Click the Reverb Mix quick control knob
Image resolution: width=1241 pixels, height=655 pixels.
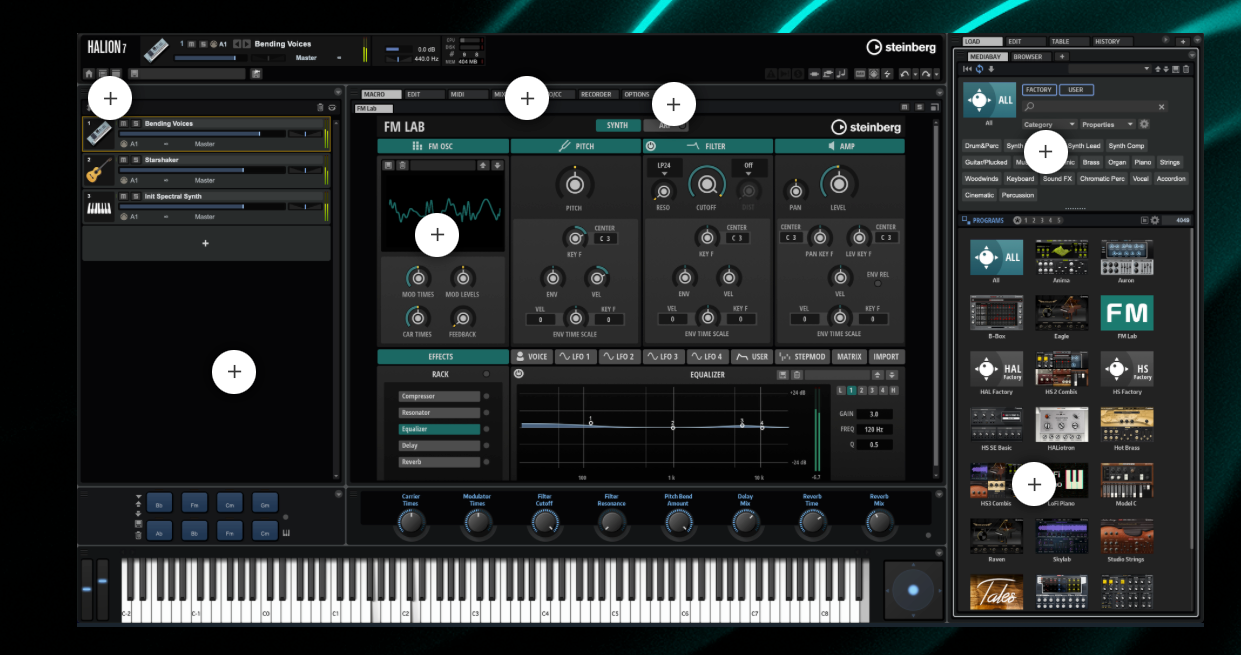pyautogui.click(x=879, y=522)
